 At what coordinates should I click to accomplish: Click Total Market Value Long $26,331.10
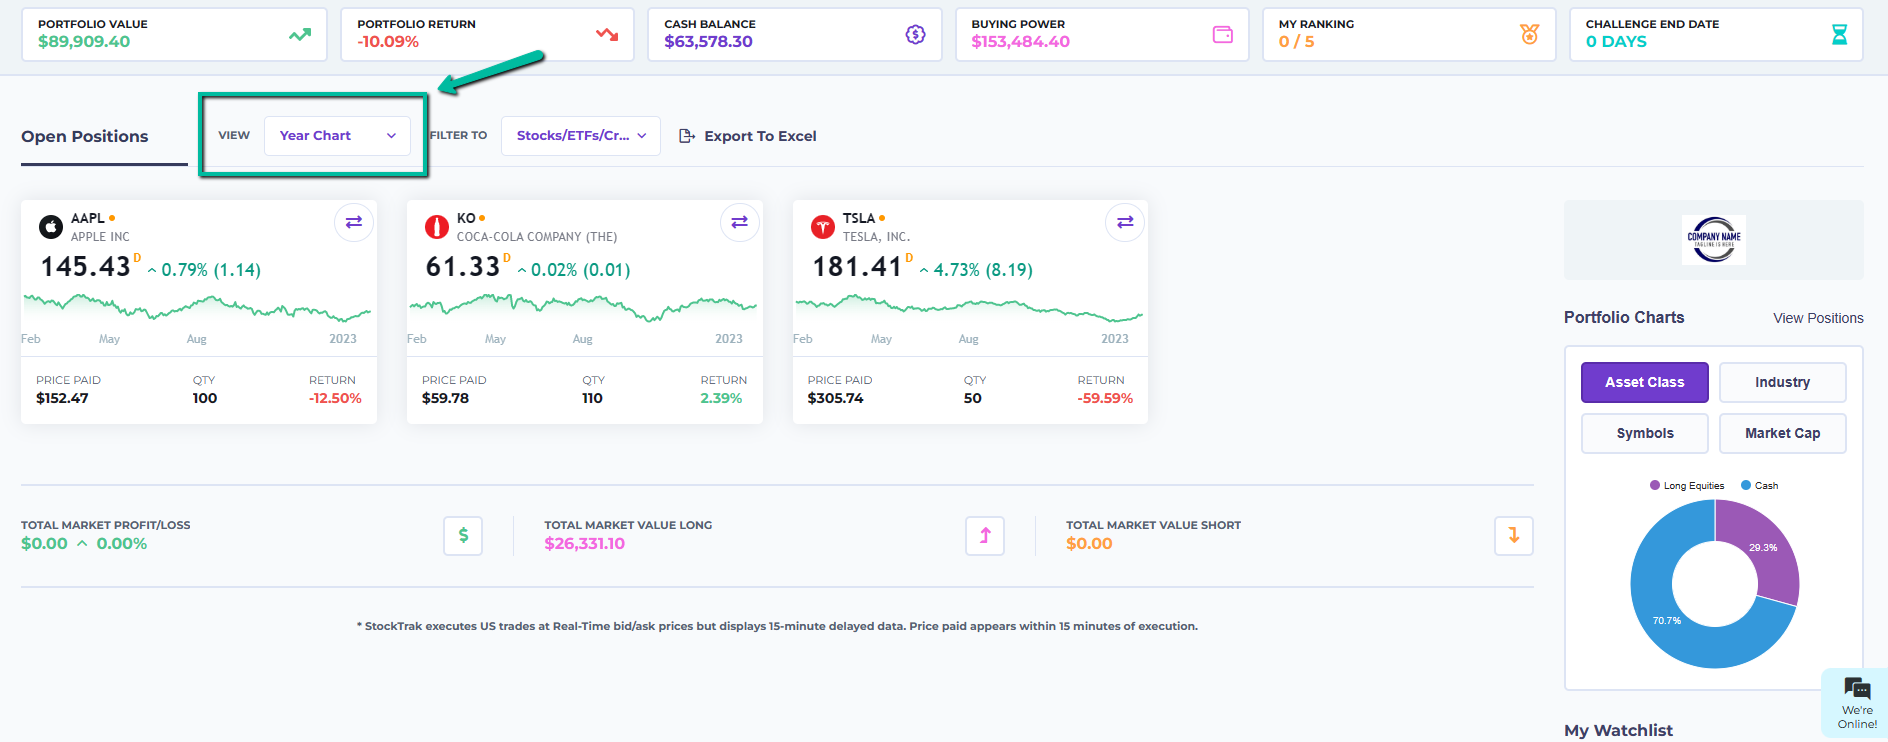tap(584, 544)
